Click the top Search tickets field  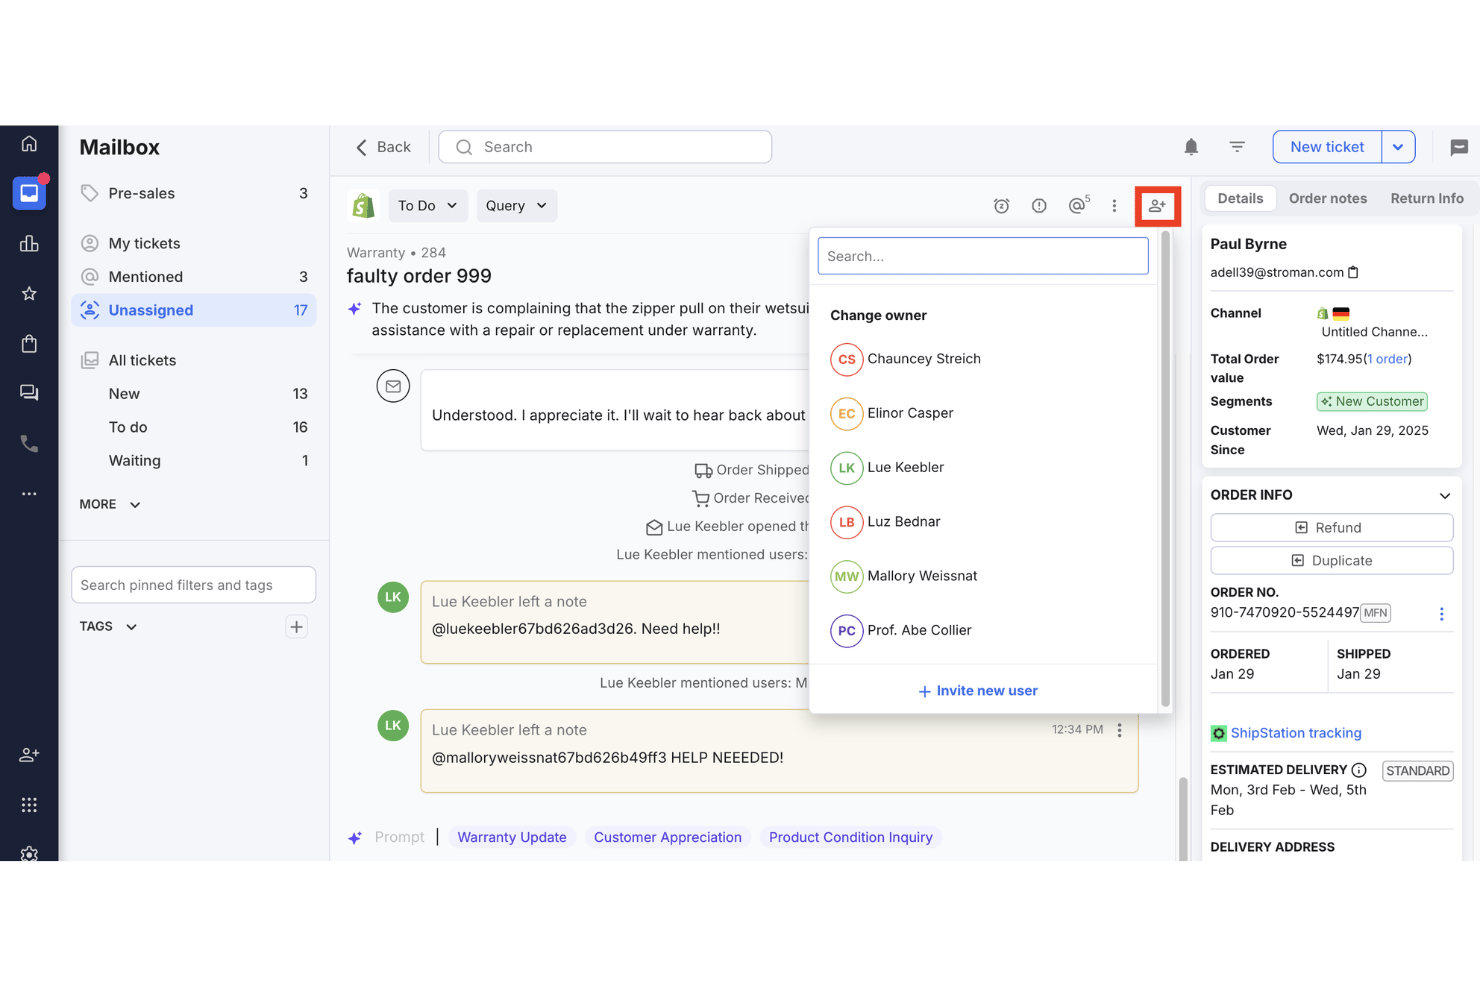[x=605, y=147]
